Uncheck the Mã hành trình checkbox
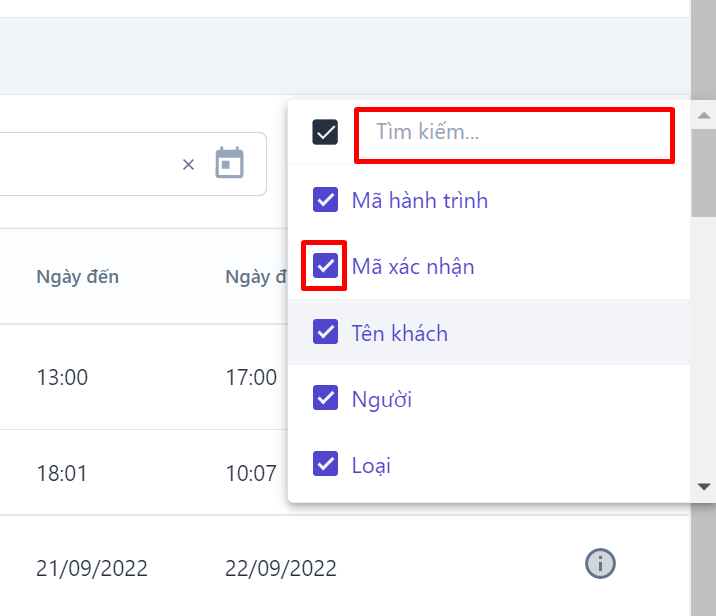The image size is (716, 616). coord(325,200)
